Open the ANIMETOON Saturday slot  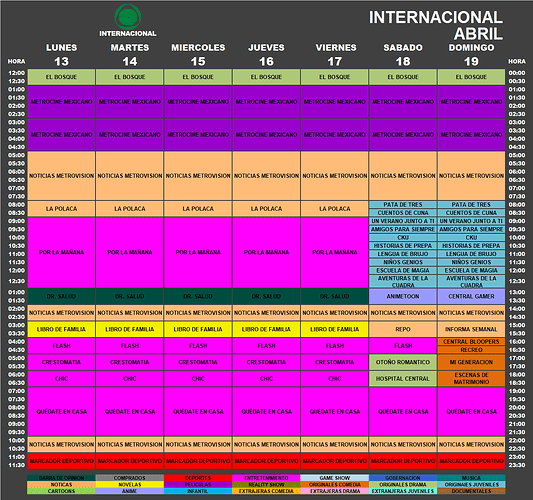(403, 296)
